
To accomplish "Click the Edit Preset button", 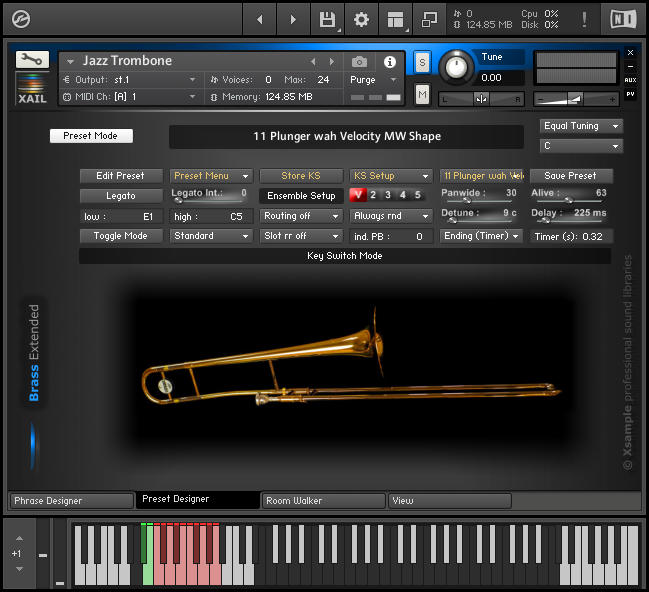I will (121, 176).
